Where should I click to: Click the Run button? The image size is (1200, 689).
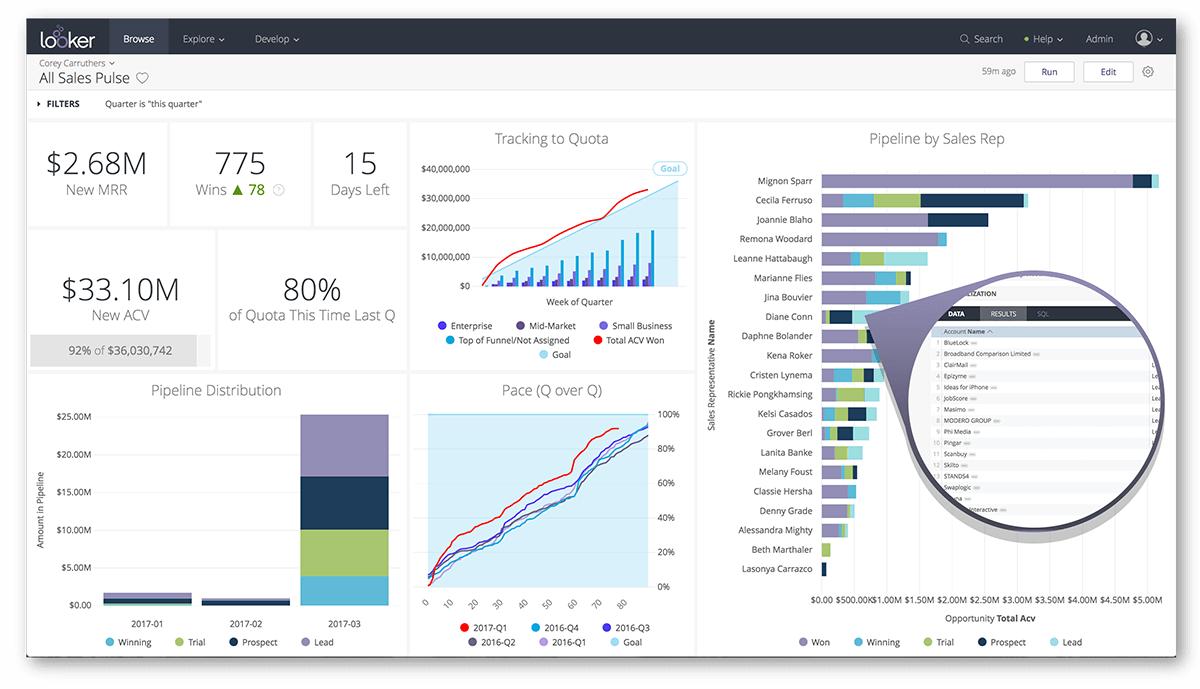[x=1049, y=72]
